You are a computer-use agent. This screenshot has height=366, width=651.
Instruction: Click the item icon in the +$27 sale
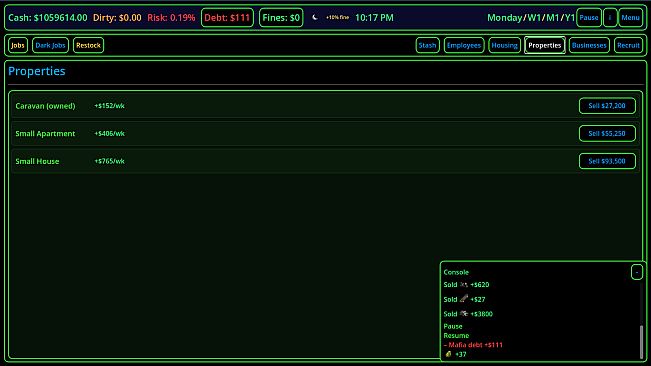tap(464, 298)
